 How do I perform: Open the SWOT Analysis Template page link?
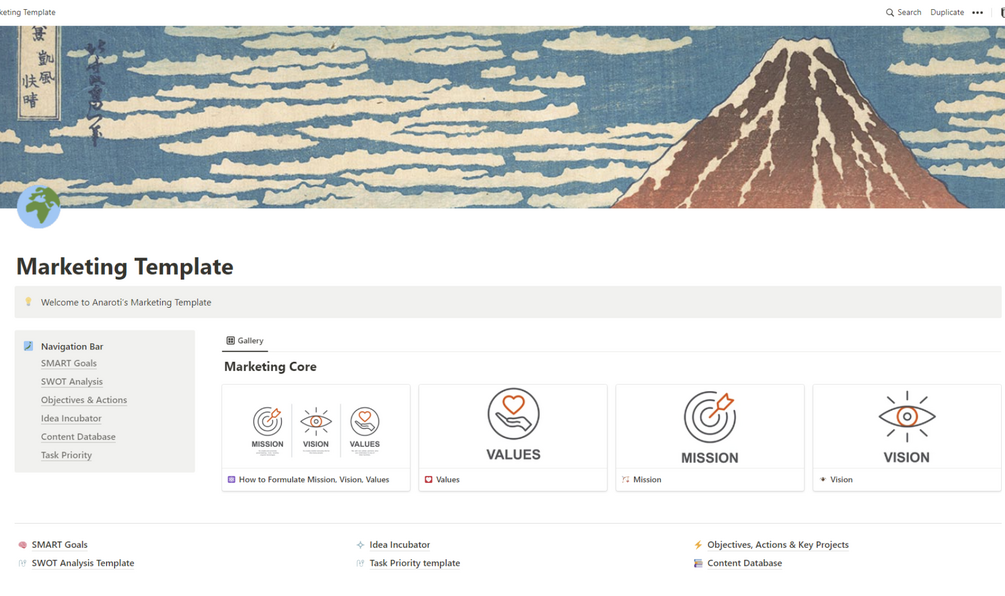coord(83,563)
